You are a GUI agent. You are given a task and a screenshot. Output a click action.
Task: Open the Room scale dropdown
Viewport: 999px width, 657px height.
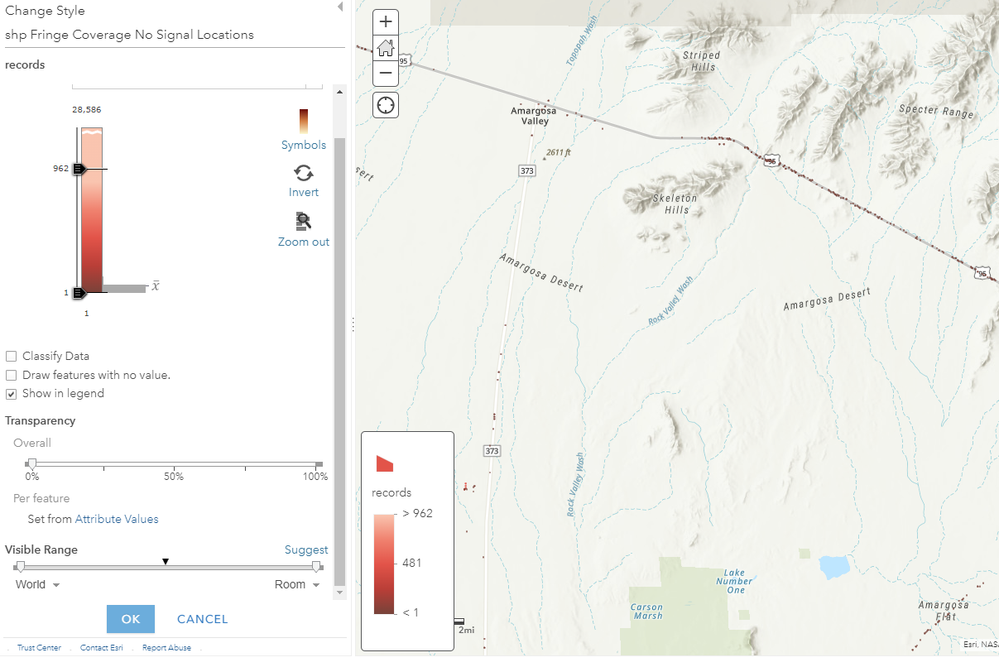(x=297, y=585)
